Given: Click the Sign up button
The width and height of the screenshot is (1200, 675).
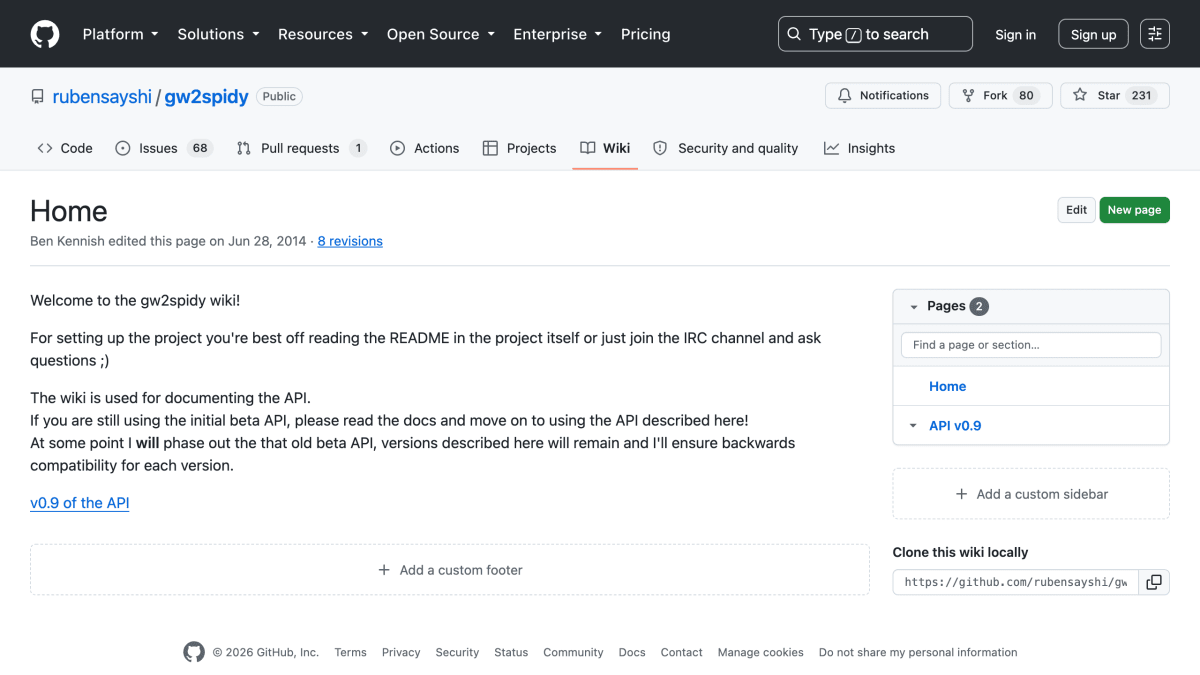Looking at the screenshot, I should coord(1093,34).
